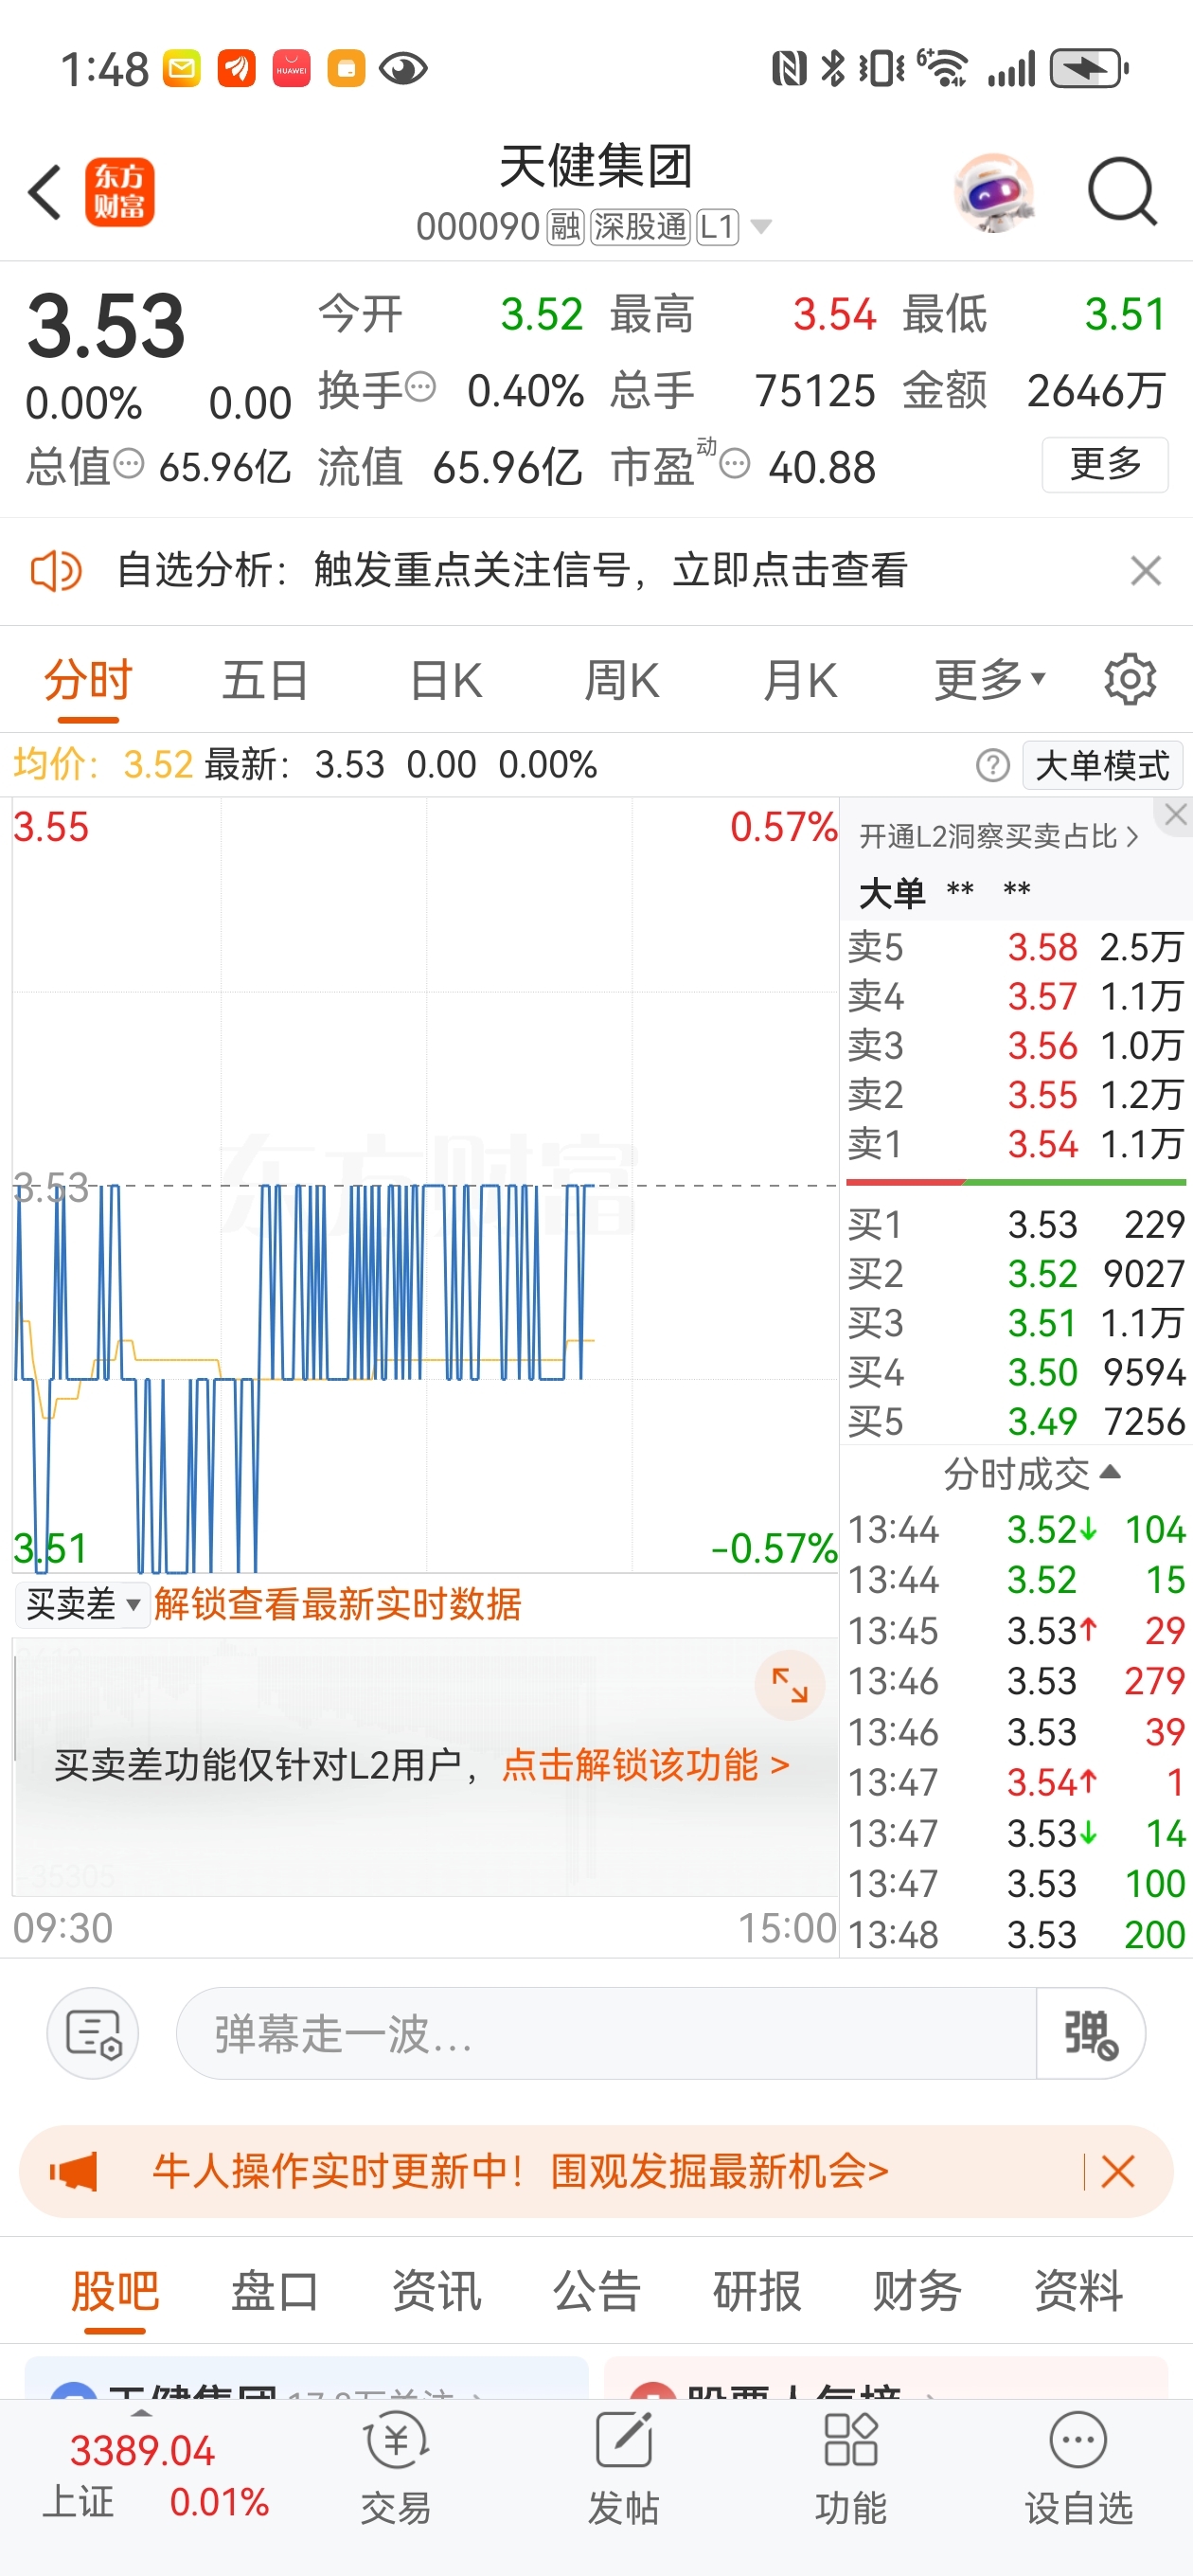This screenshot has width=1193, height=2576.
Task: Open 设自选 watchlist icon
Action: point(1078,2469)
